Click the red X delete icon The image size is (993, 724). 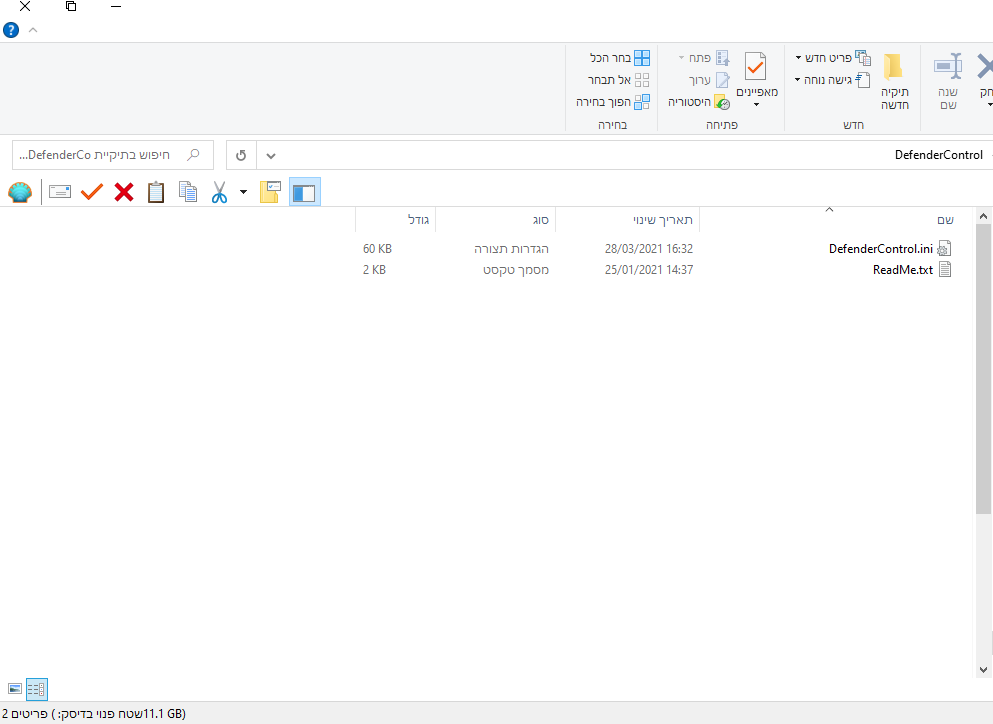[124, 192]
